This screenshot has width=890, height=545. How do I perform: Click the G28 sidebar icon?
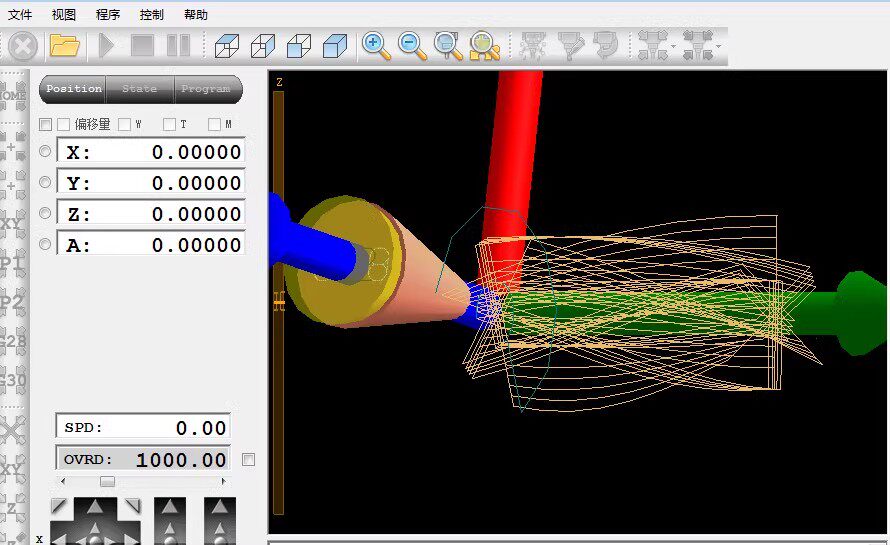[14, 342]
